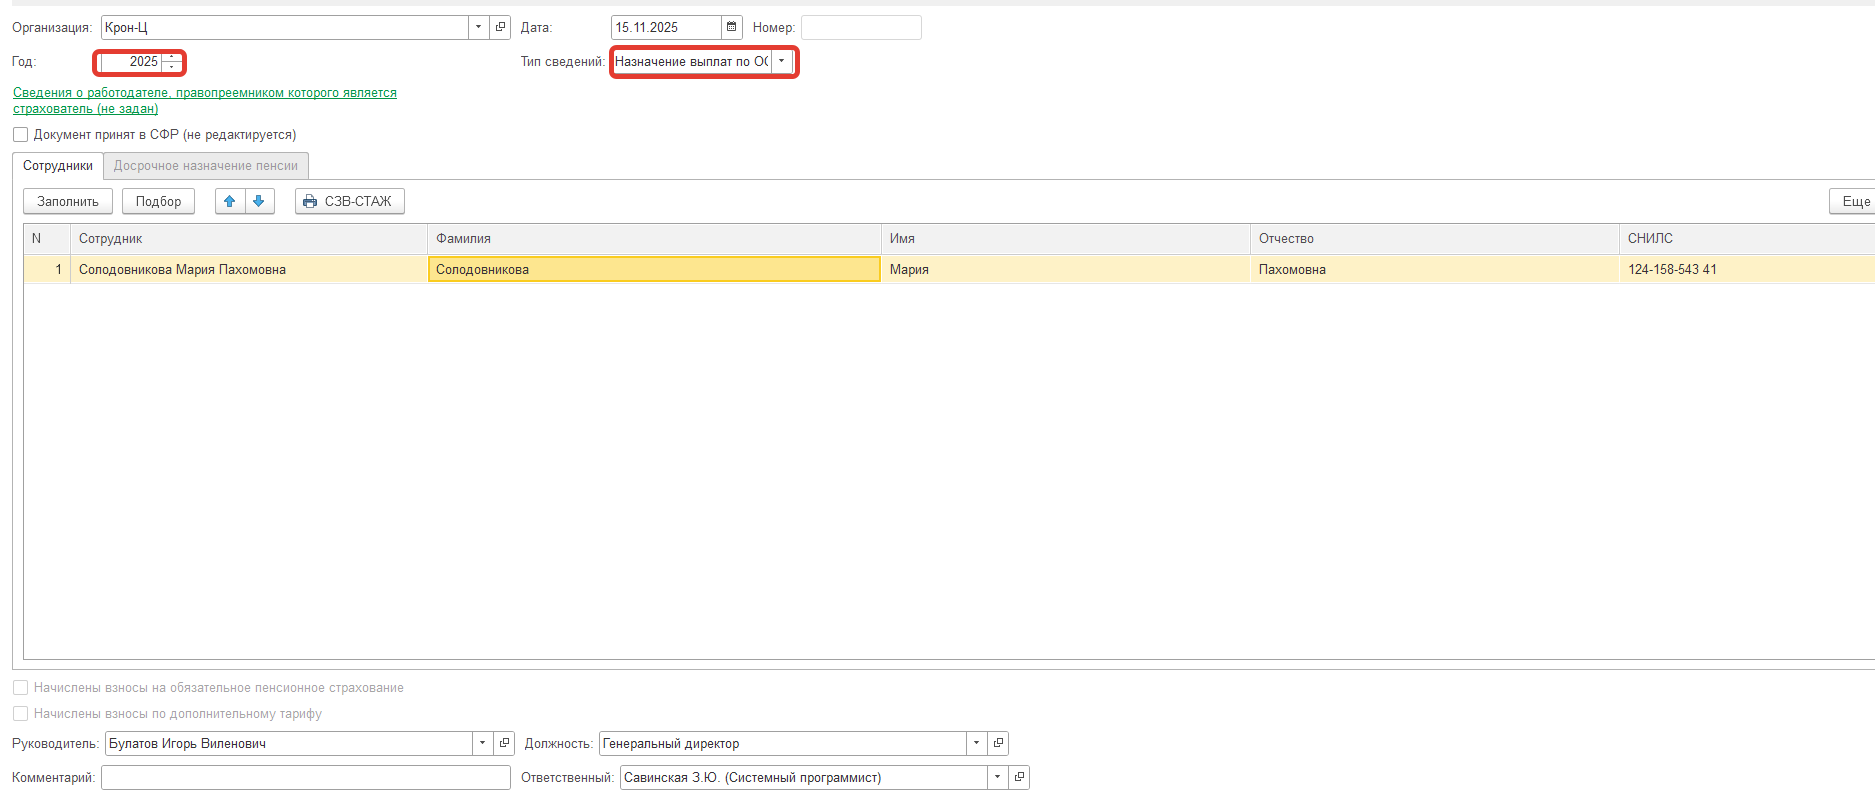Open the Руководитель record via open icon

(504, 743)
